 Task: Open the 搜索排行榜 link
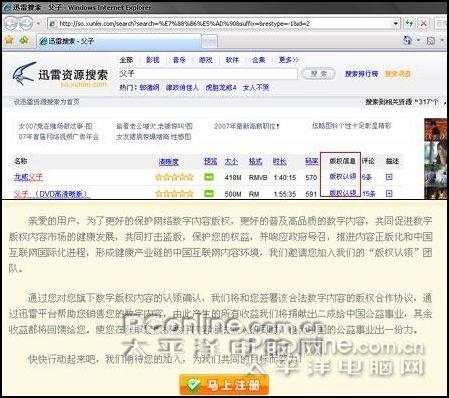(361, 74)
